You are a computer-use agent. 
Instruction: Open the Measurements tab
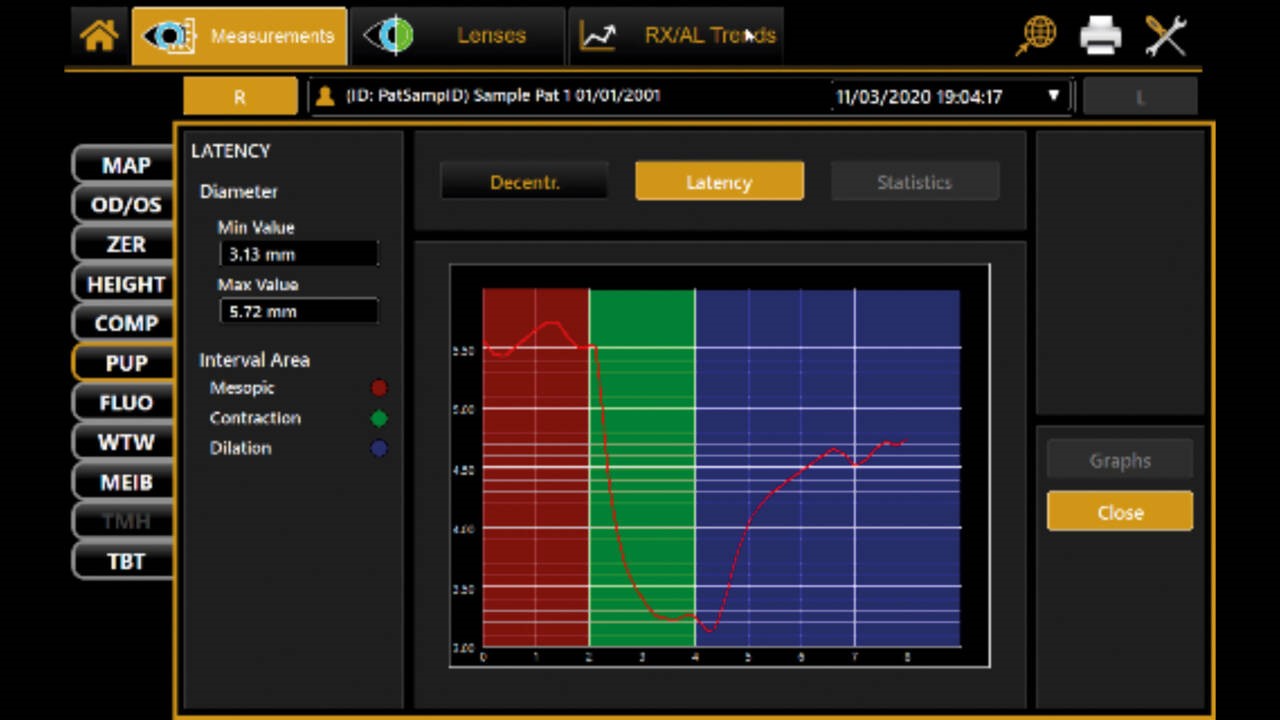240,36
